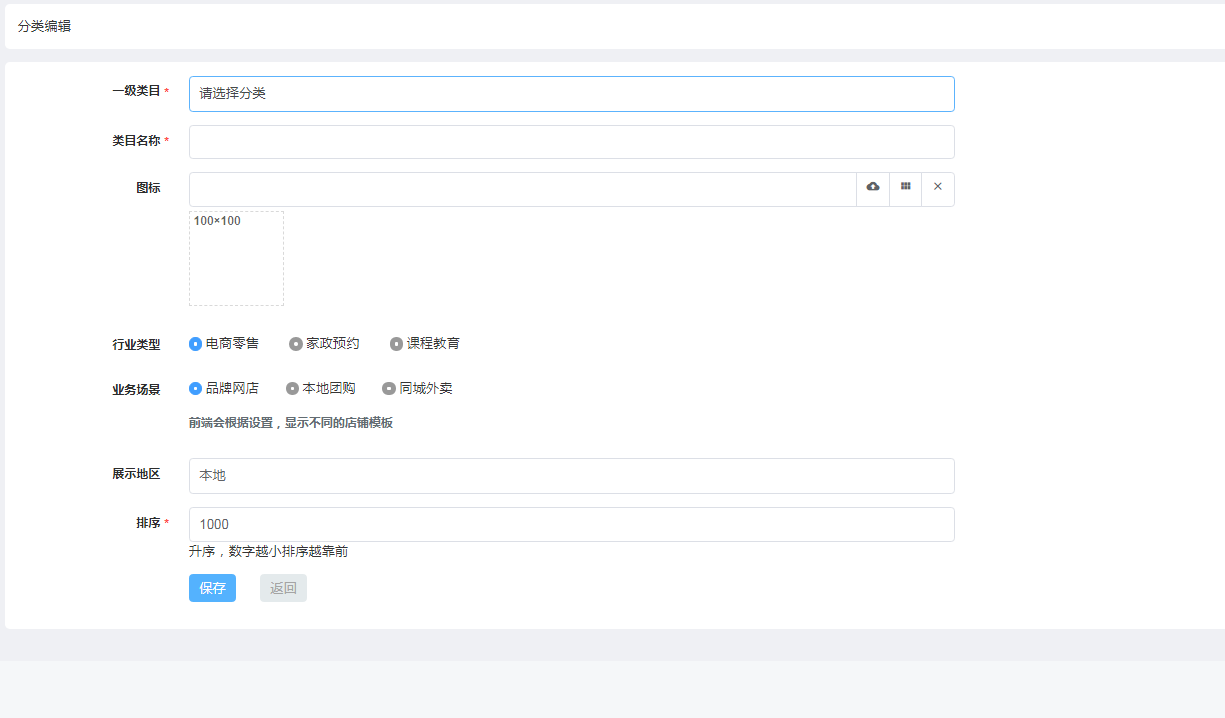
Task: Click the 升序,数字越小排序越靠前 hint
Action: tap(268, 551)
